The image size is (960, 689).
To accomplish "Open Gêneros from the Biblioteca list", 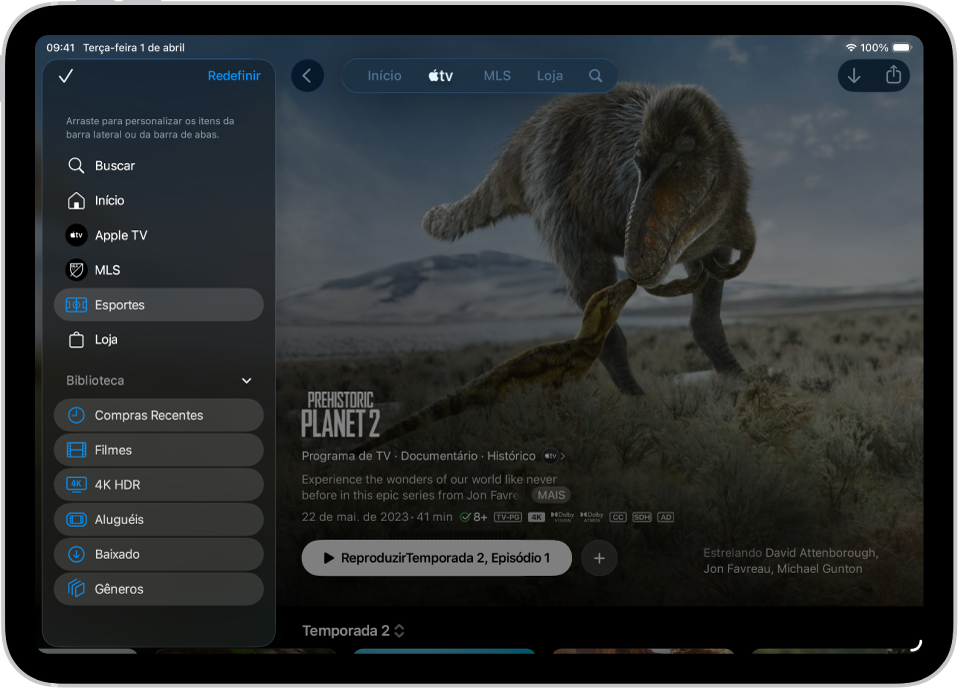I will point(74,589).
